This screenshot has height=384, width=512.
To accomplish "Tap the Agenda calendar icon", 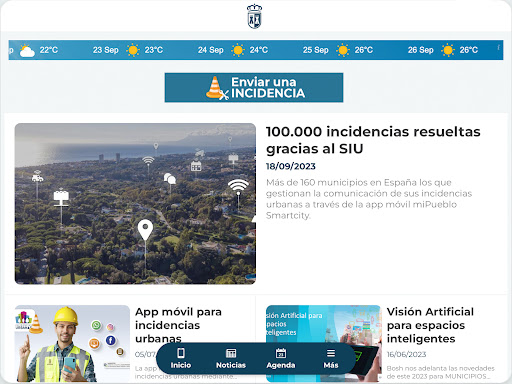I will click(x=281, y=353).
